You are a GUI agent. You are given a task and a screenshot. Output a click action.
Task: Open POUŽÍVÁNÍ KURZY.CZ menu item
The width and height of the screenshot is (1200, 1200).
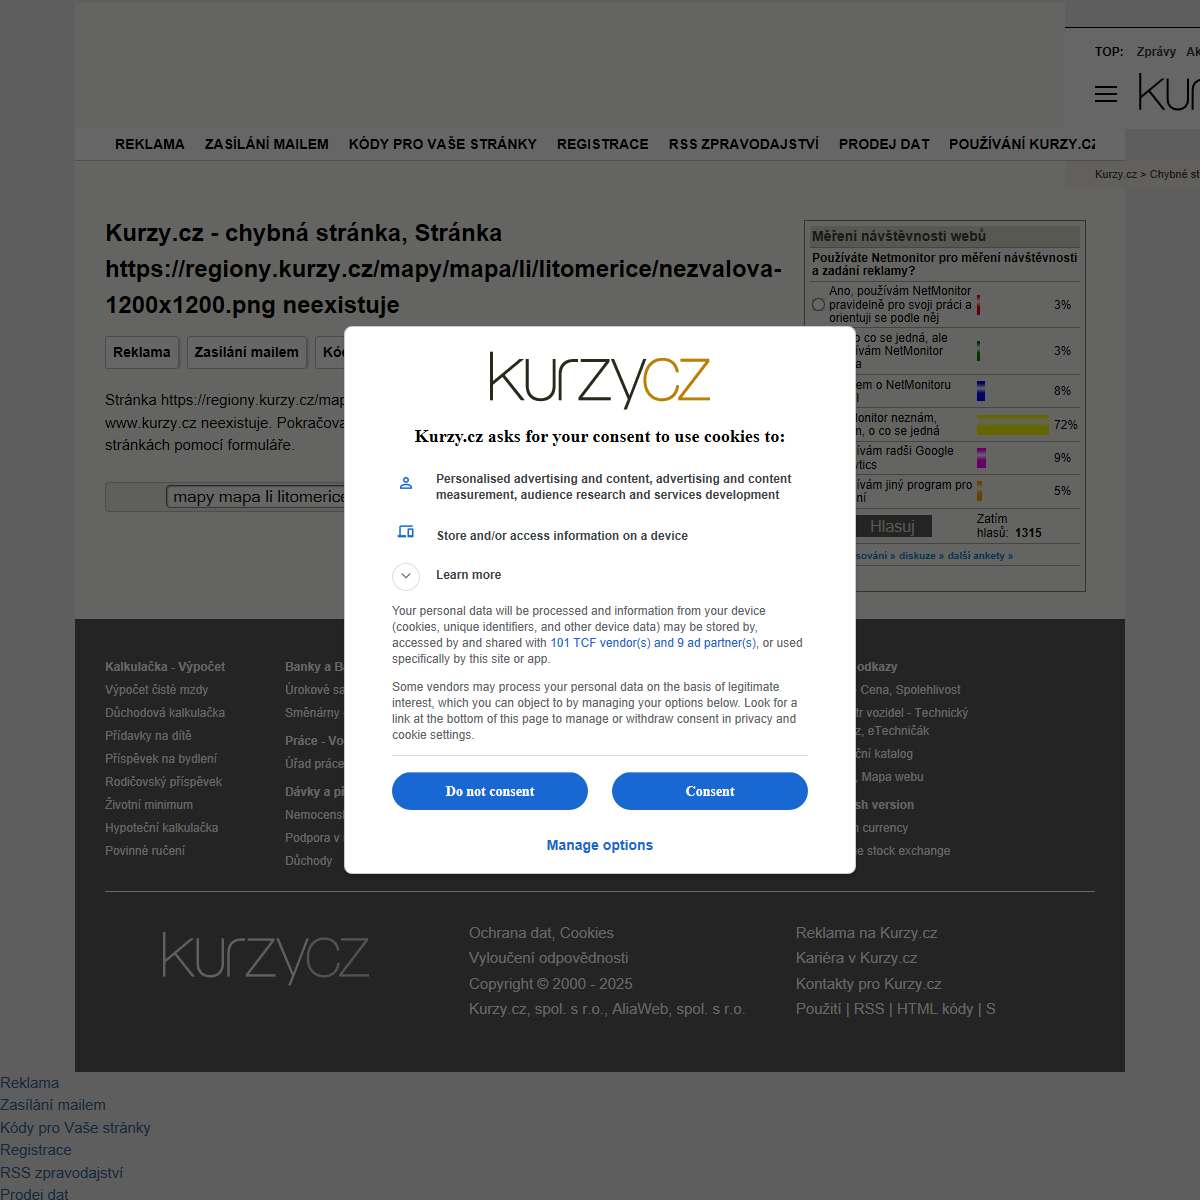coord(1022,144)
